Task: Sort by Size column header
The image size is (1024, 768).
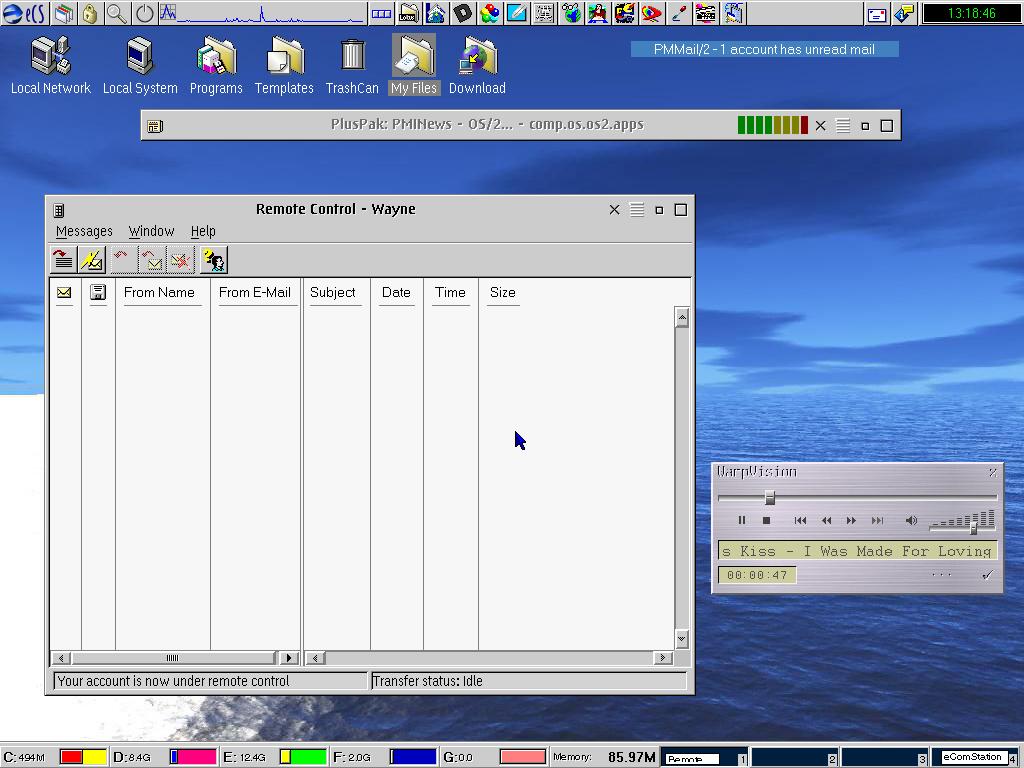Action: tap(503, 293)
